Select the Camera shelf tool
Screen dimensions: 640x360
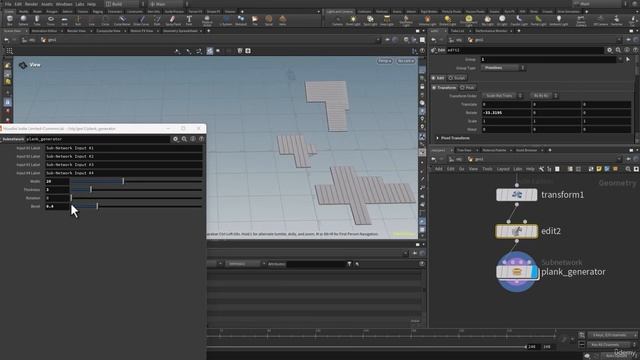[x=337, y=20]
